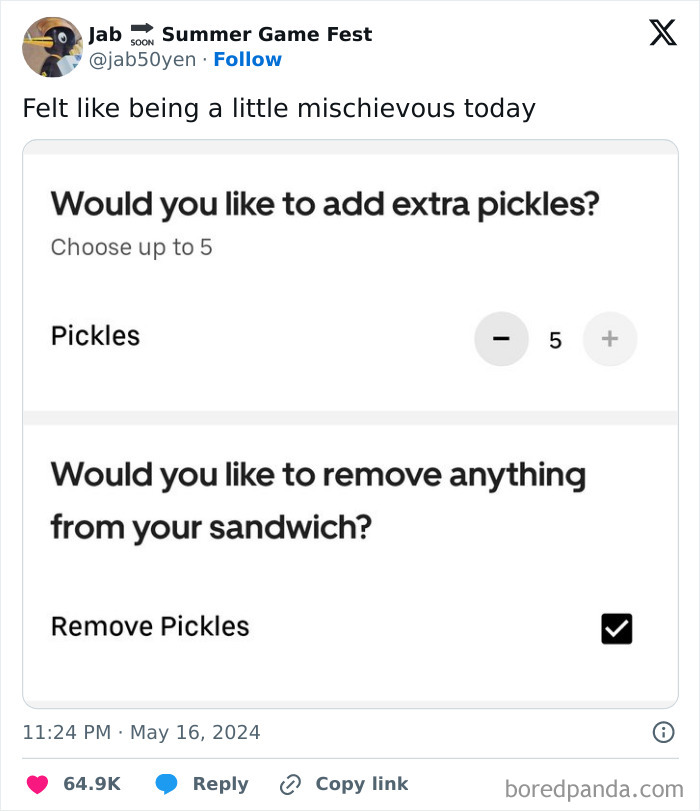Viewport: 700px width, 811px height.
Task: Click the X logo icon
Action: tap(662, 32)
